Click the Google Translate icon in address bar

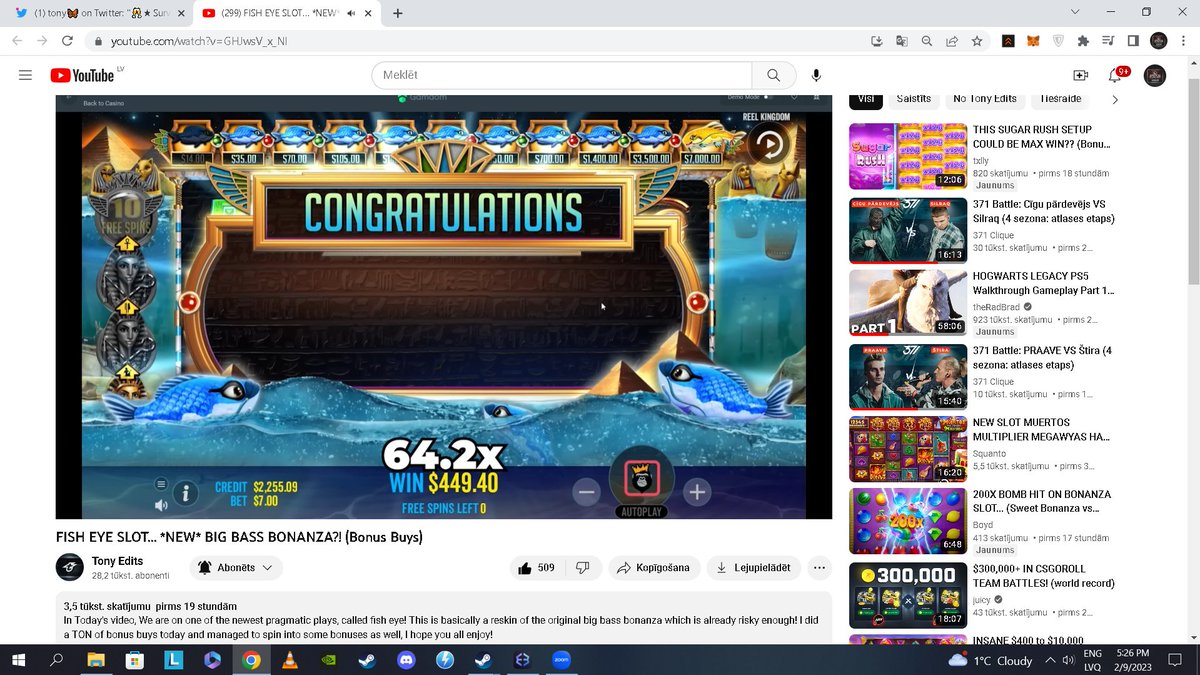point(902,41)
